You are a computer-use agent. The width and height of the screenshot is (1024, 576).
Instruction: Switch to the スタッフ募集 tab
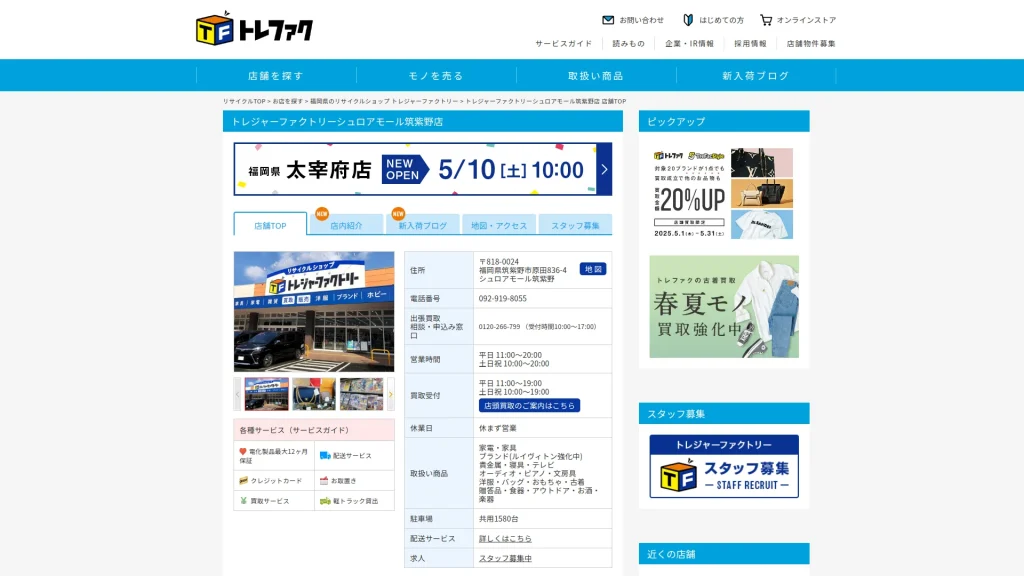(575, 224)
